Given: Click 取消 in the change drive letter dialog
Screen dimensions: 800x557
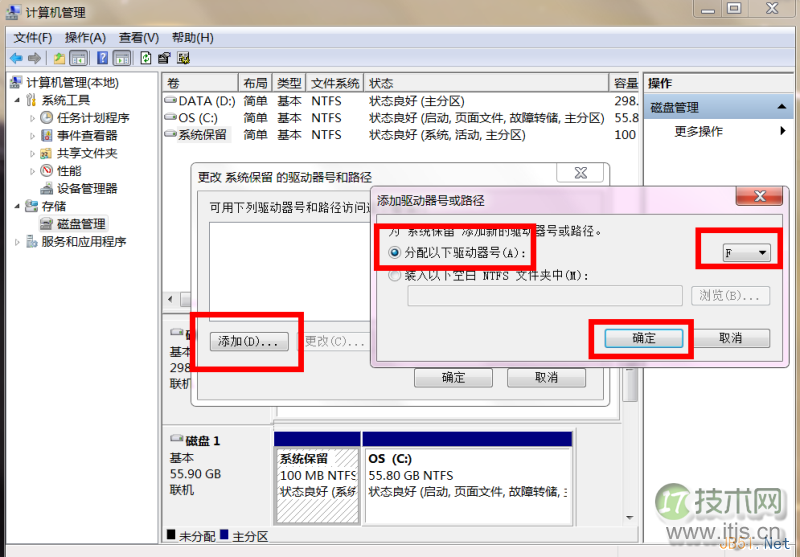Looking at the screenshot, I should (x=546, y=377).
